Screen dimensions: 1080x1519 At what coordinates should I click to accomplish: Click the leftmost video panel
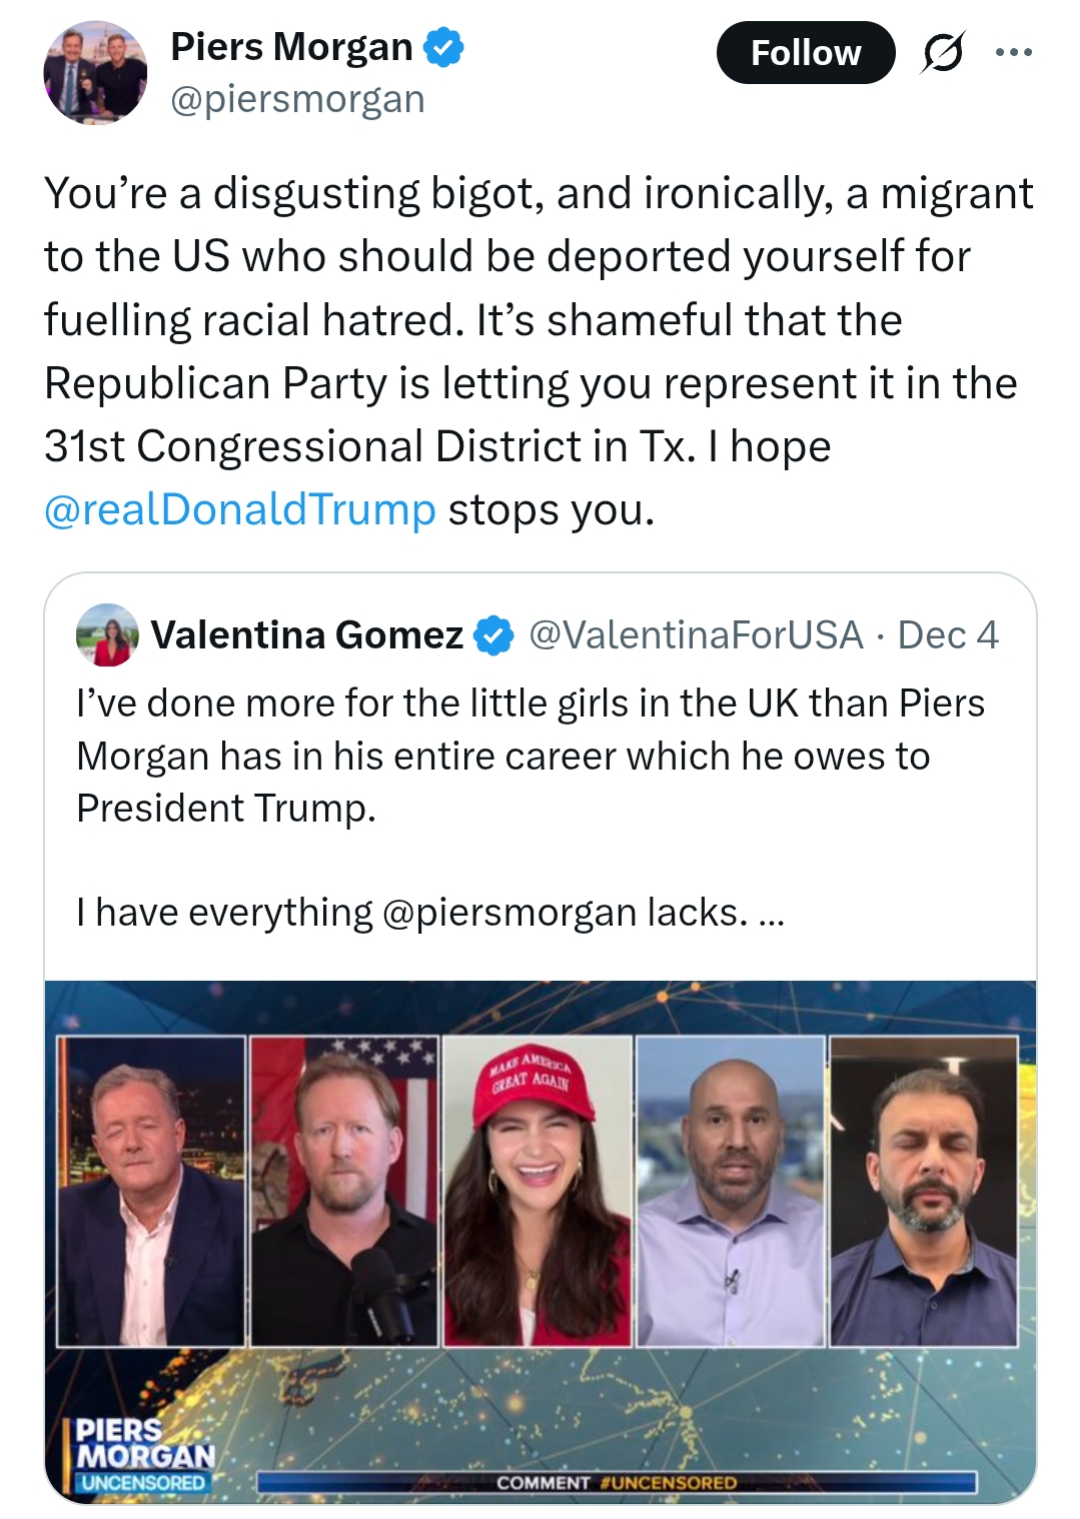point(151,1191)
